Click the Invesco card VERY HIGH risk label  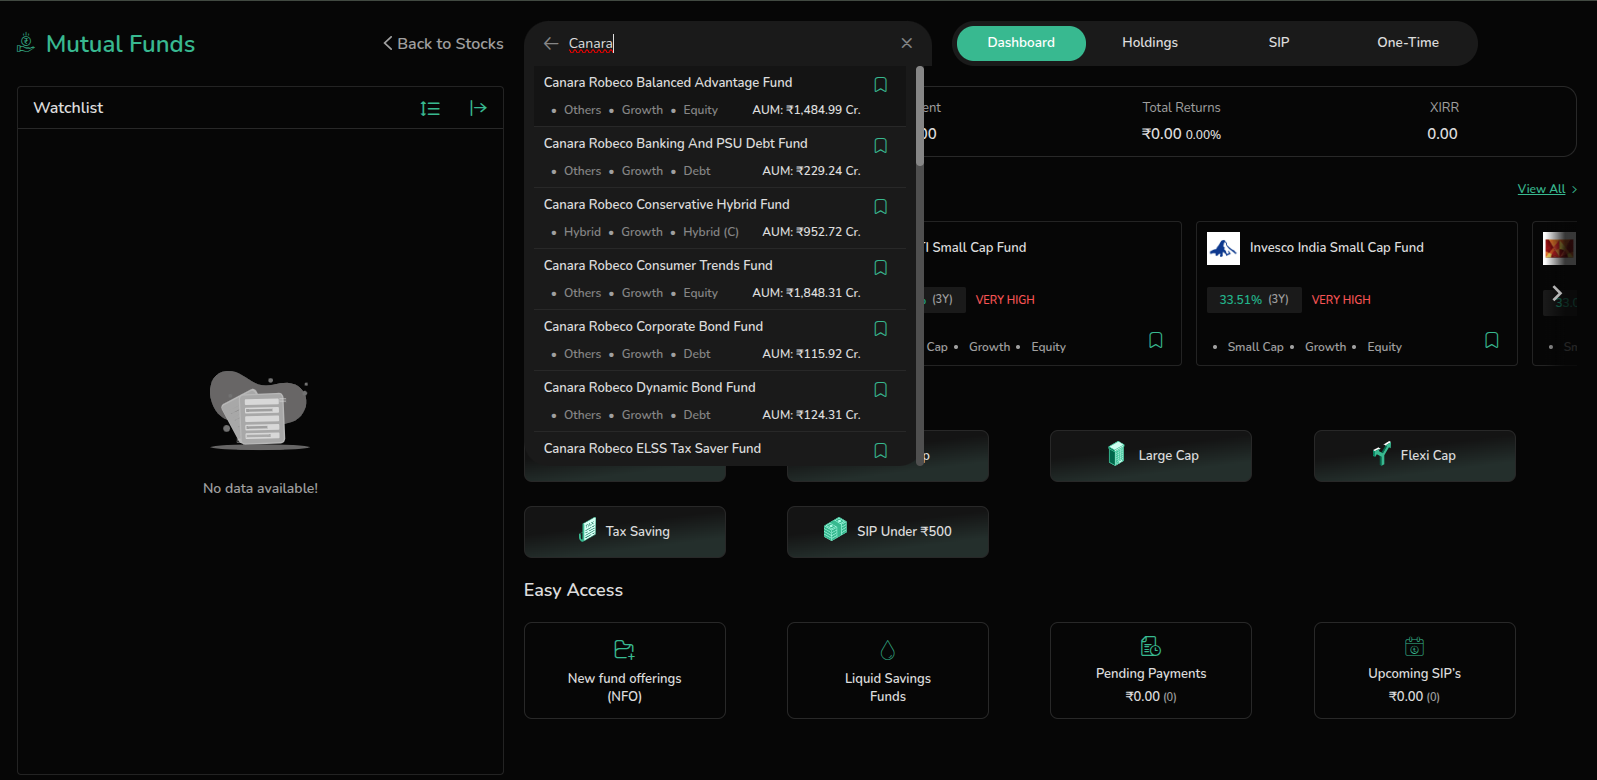(1341, 299)
